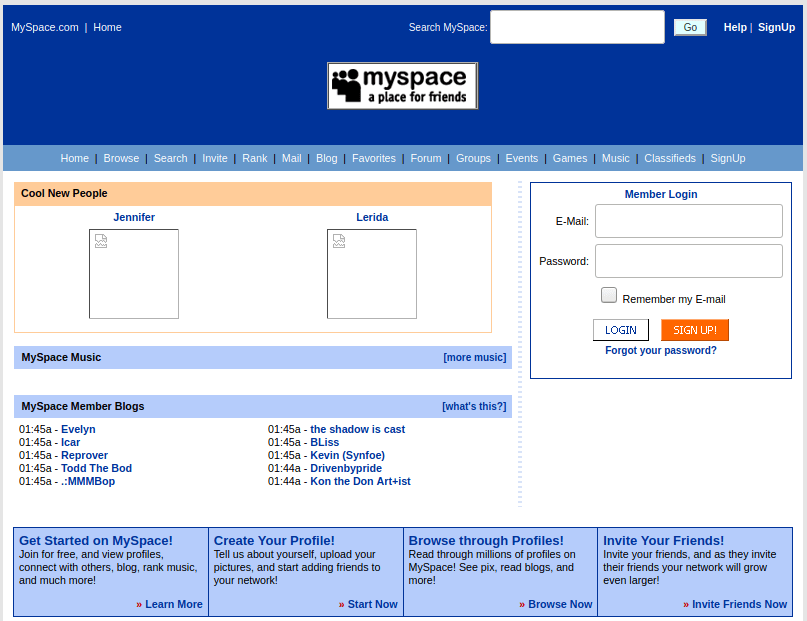
Task: Click the Go search button
Action: [690, 27]
